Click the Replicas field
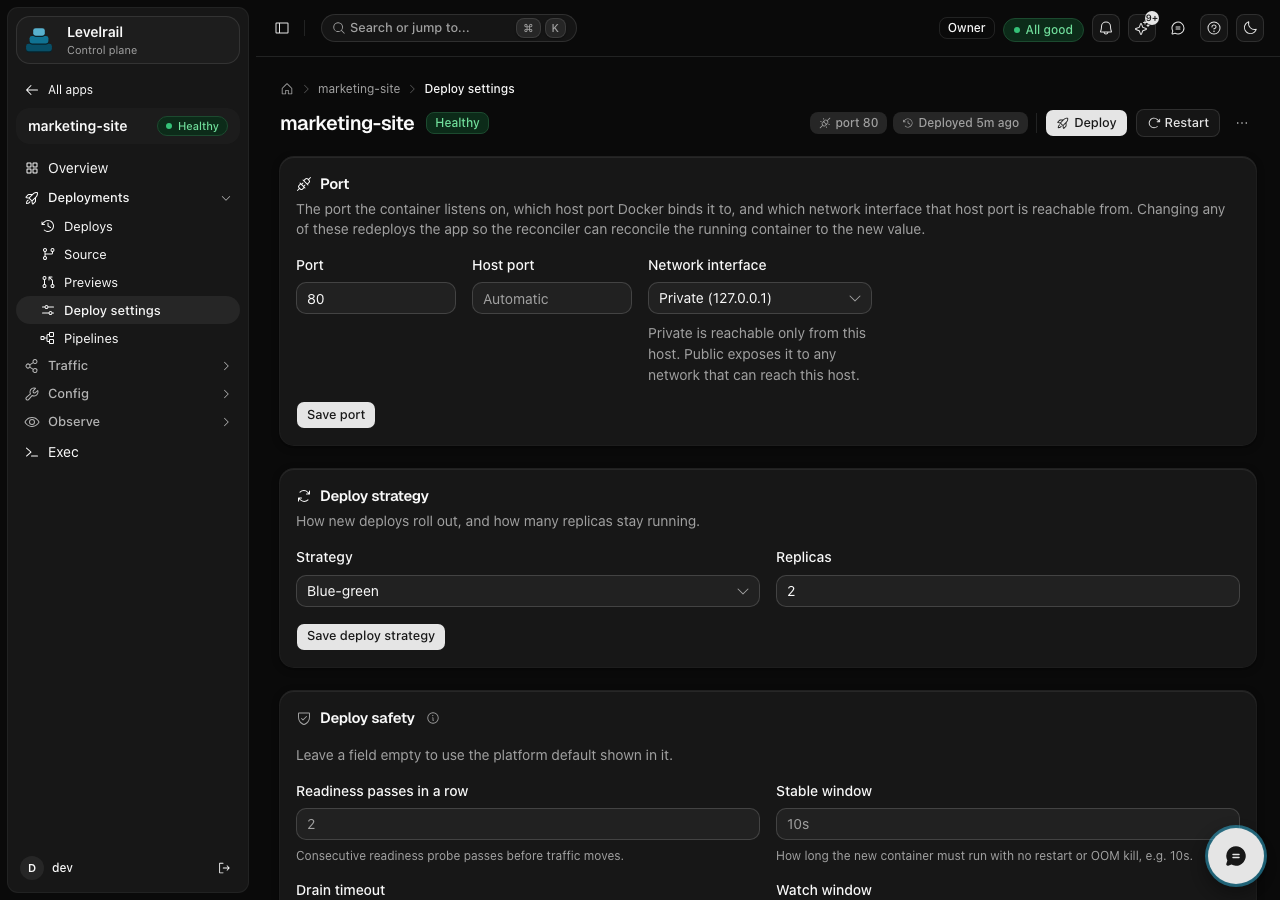Viewport: 1280px width, 900px height. pos(1008,591)
